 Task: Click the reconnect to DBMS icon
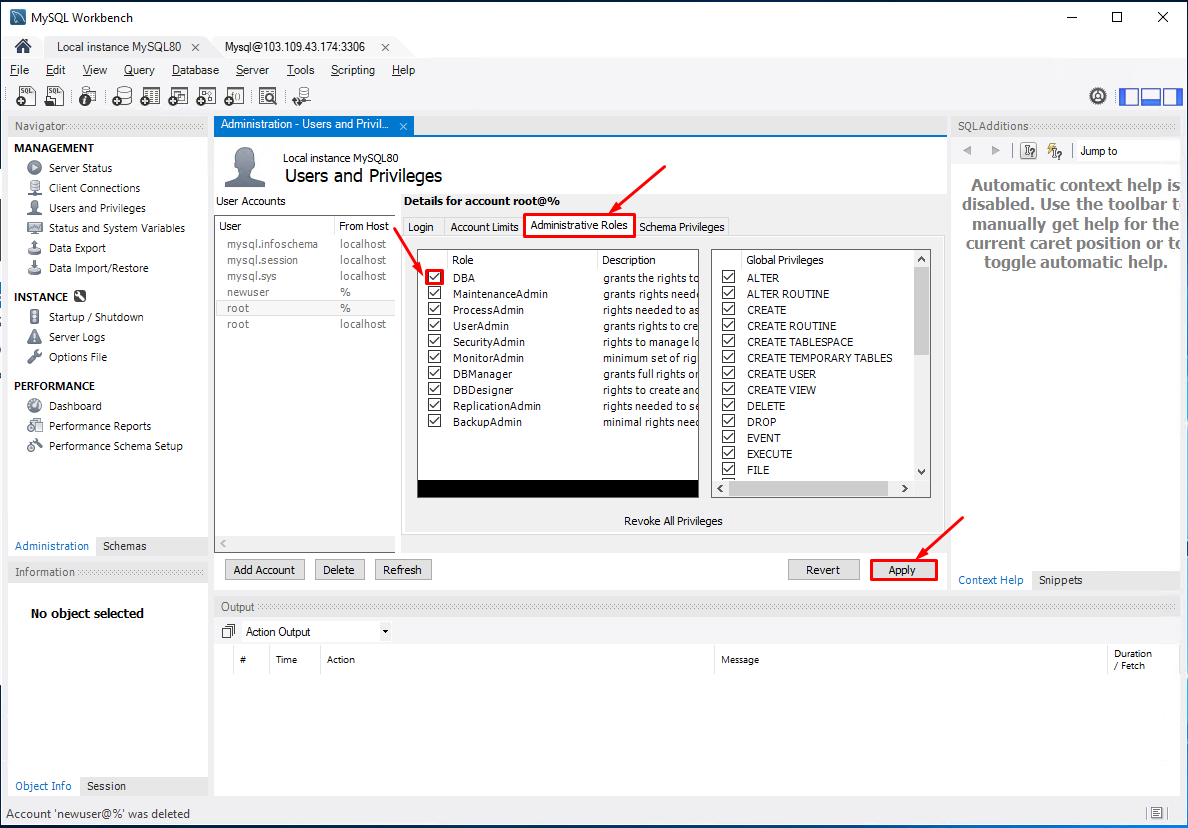tap(302, 96)
